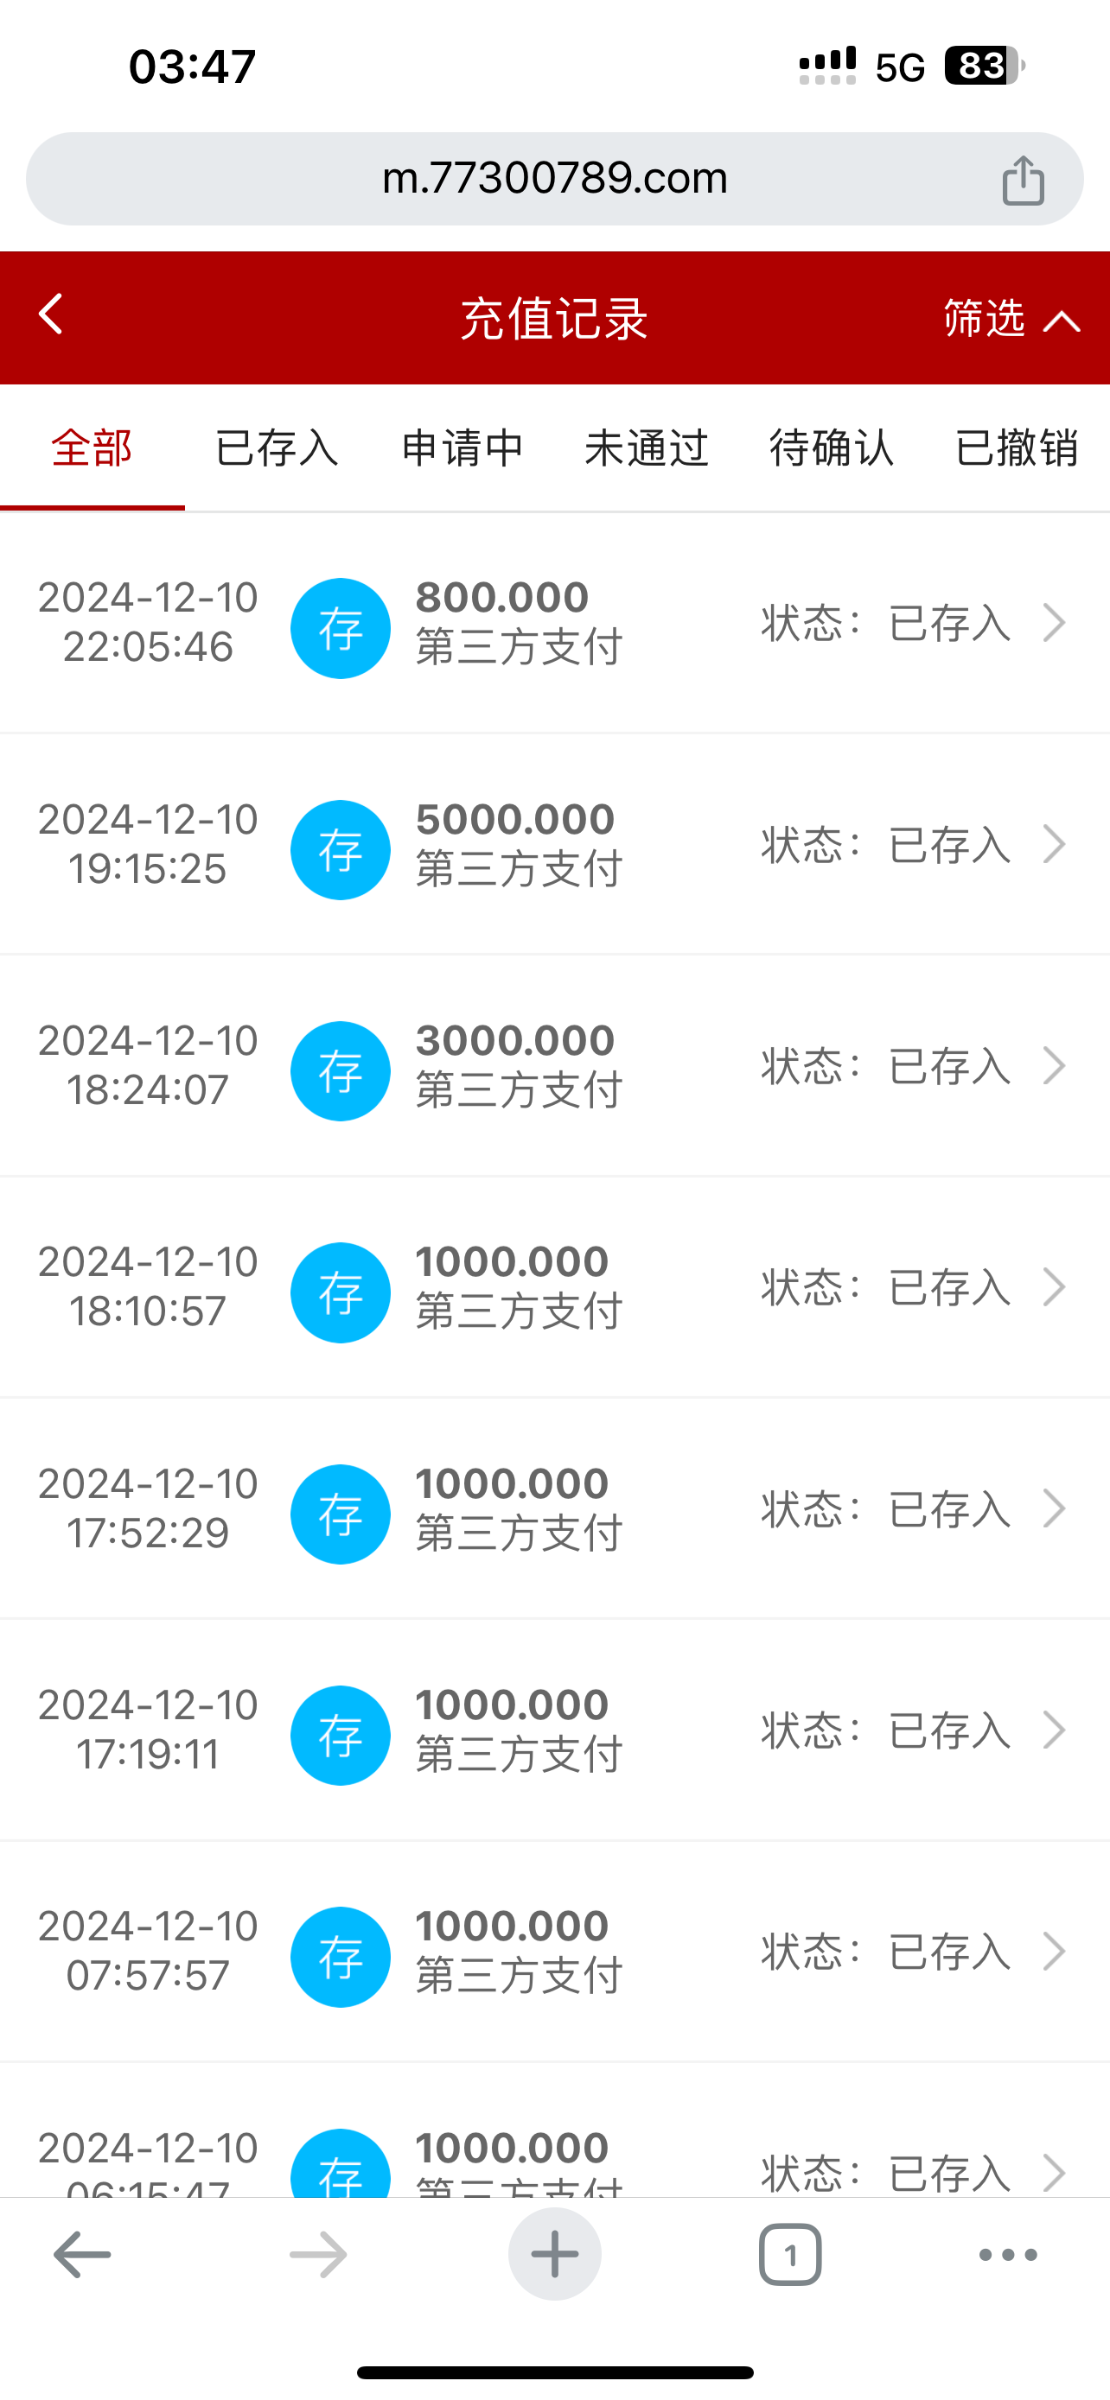Select the 未通过 tab
This screenshot has width=1110, height=2400.
coord(647,448)
